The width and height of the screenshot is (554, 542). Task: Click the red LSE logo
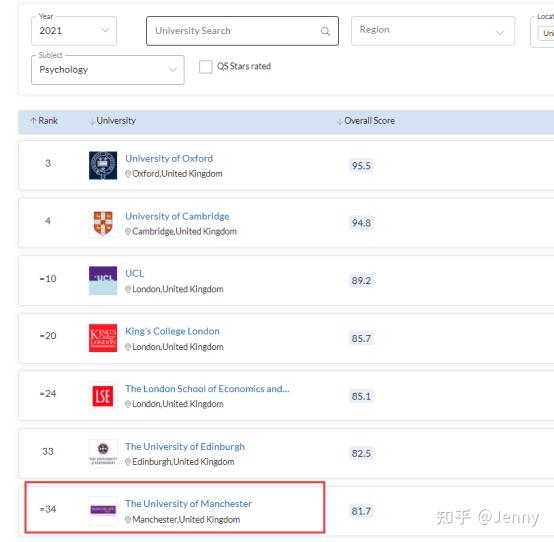point(103,396)
